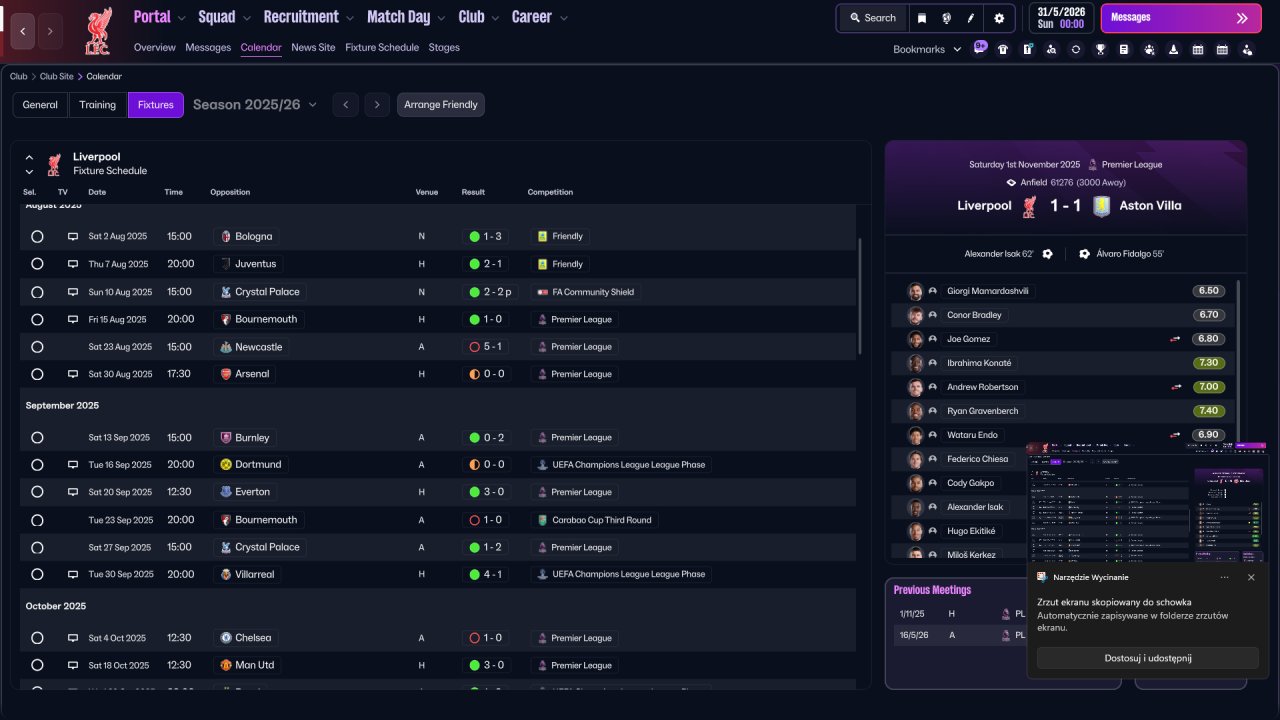Select the Chelsea fixture radio button
Viewport: 1280px width, 720px height.
[37, 638]
